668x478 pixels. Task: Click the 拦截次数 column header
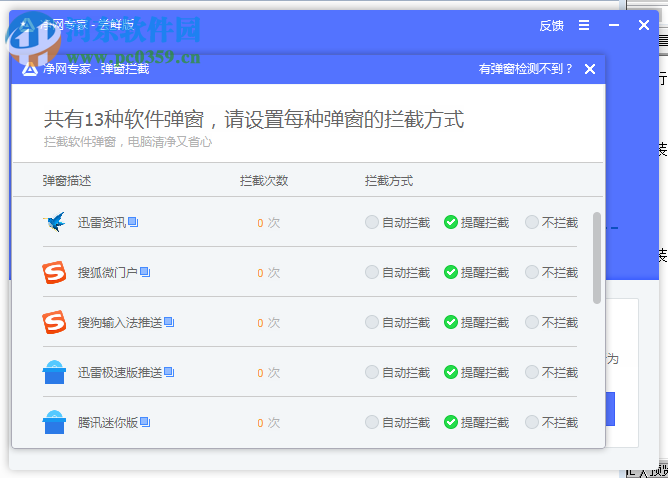264,181
